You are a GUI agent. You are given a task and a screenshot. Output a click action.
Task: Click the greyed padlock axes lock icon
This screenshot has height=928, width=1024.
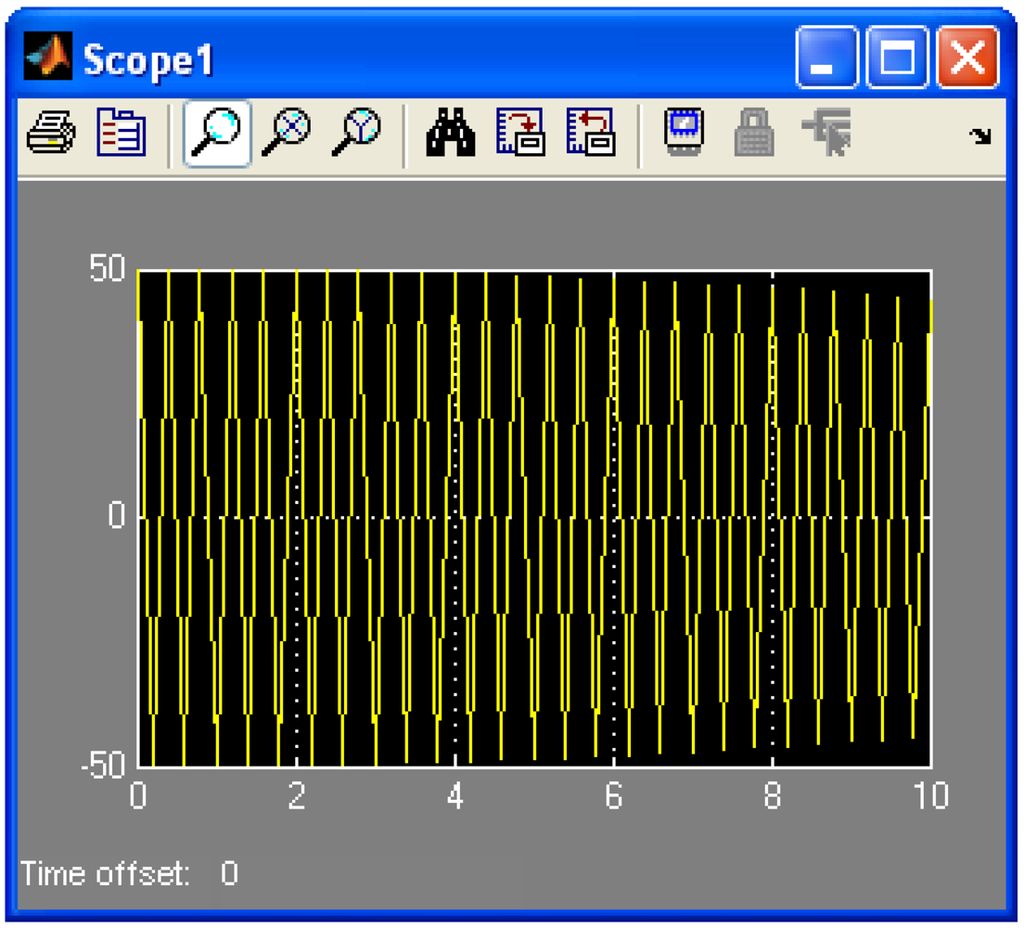755,133
